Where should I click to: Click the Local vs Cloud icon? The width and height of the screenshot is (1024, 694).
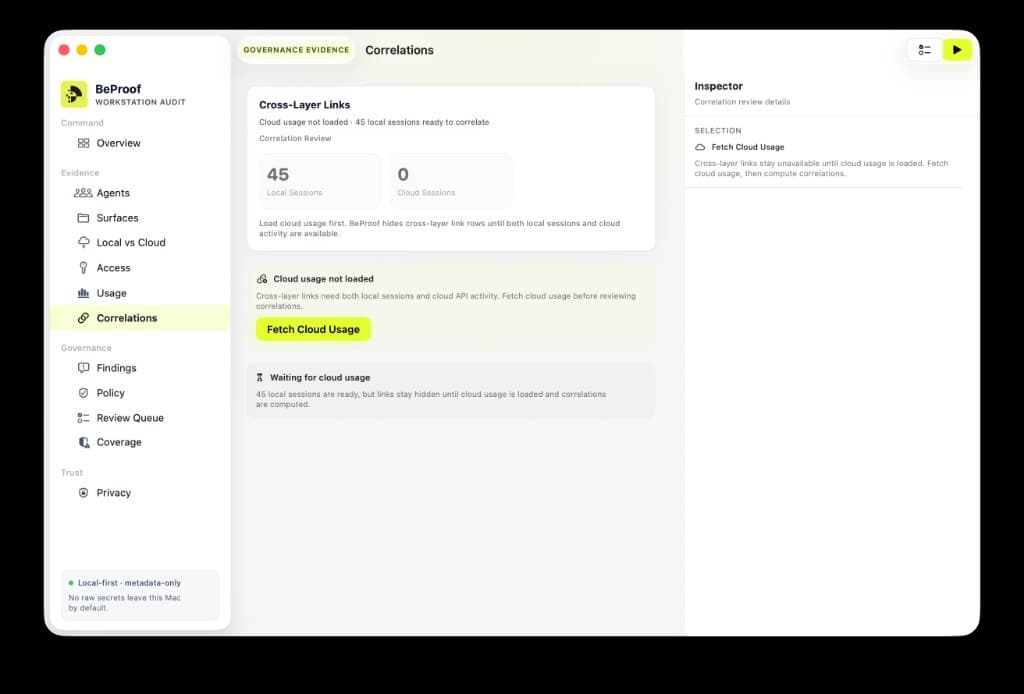point(83,242)
